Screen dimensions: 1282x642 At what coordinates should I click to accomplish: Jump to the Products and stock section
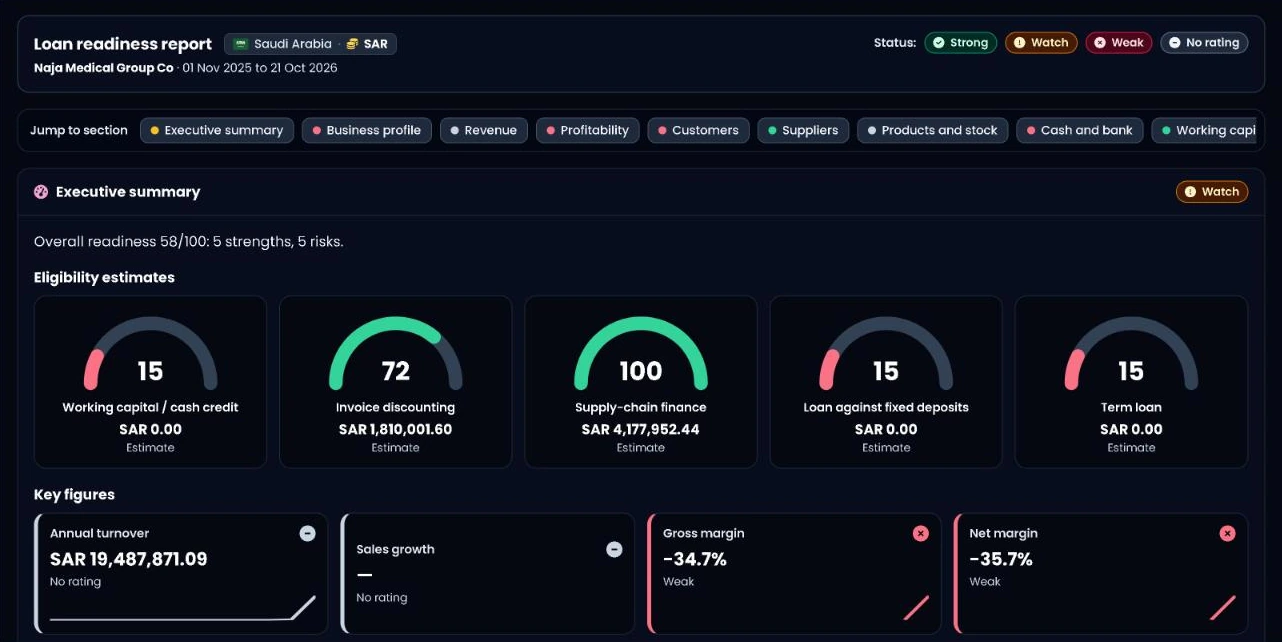[932, 131]
